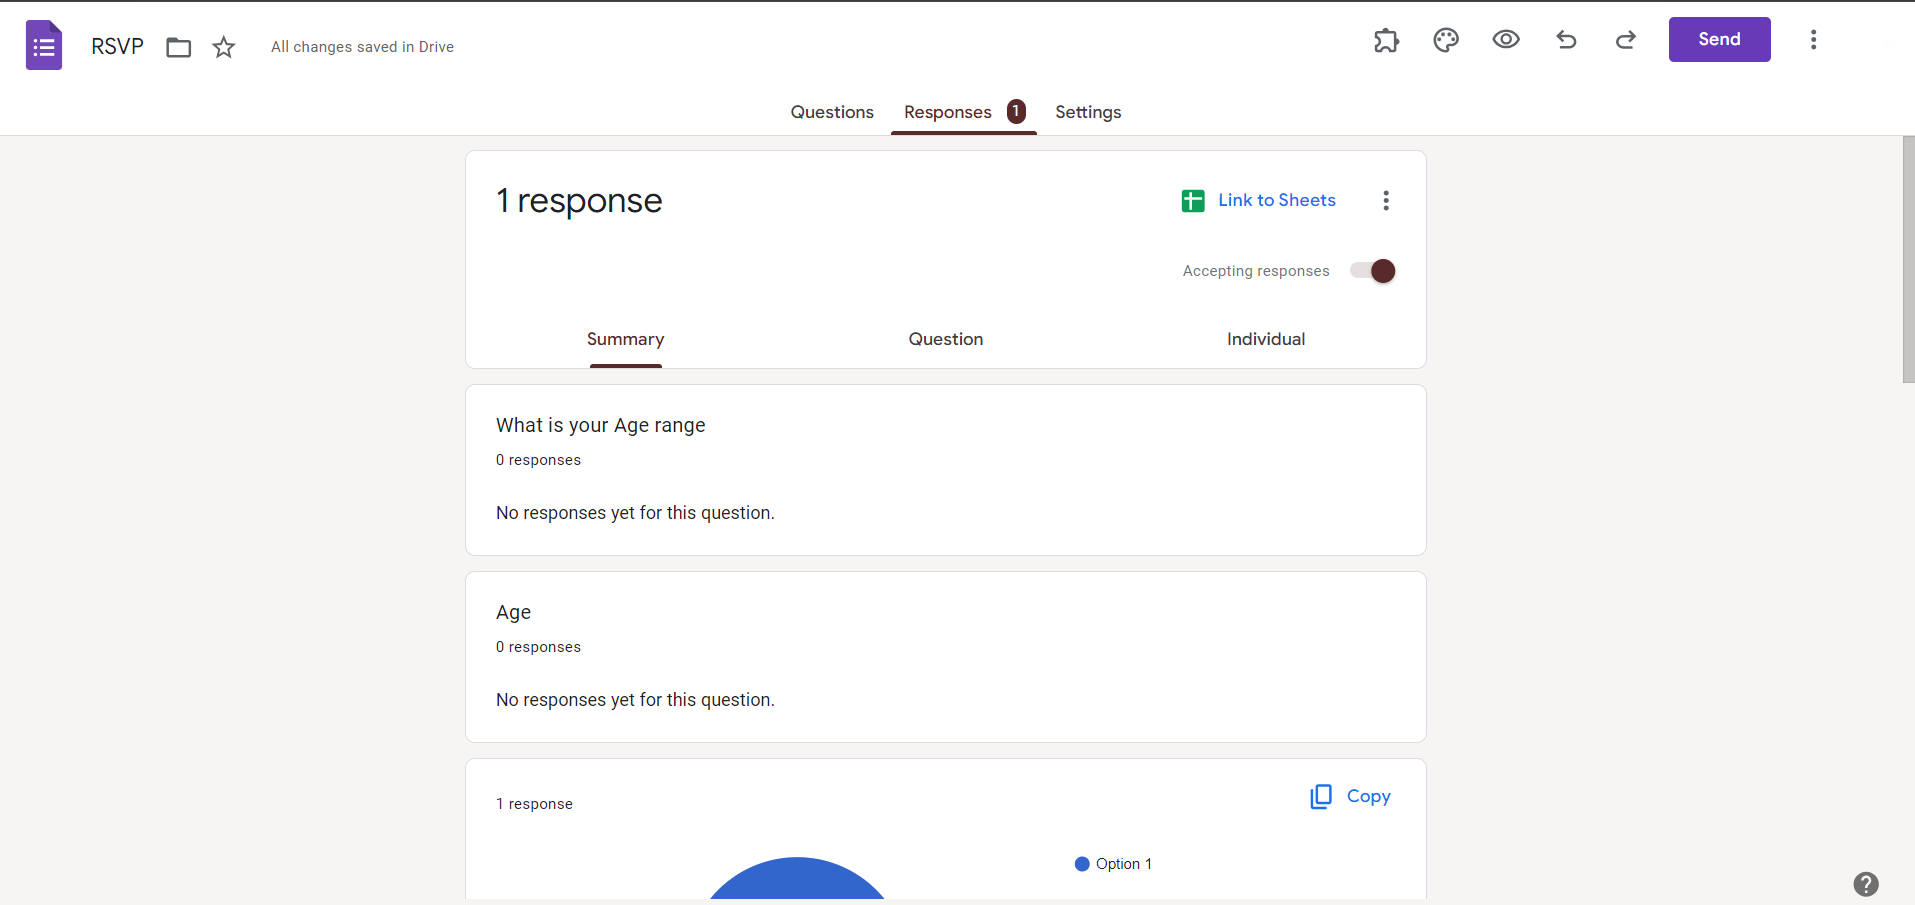
Task: Click Link to Sheets
Action: pos(1277,200)
